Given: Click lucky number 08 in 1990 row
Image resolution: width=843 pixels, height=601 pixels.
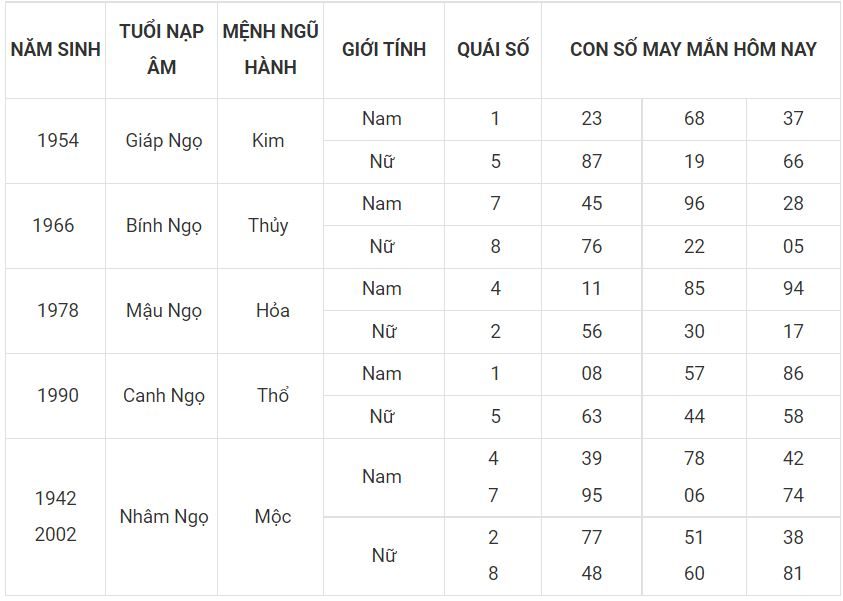Looking at the screenshot, I should pos(591,374).
